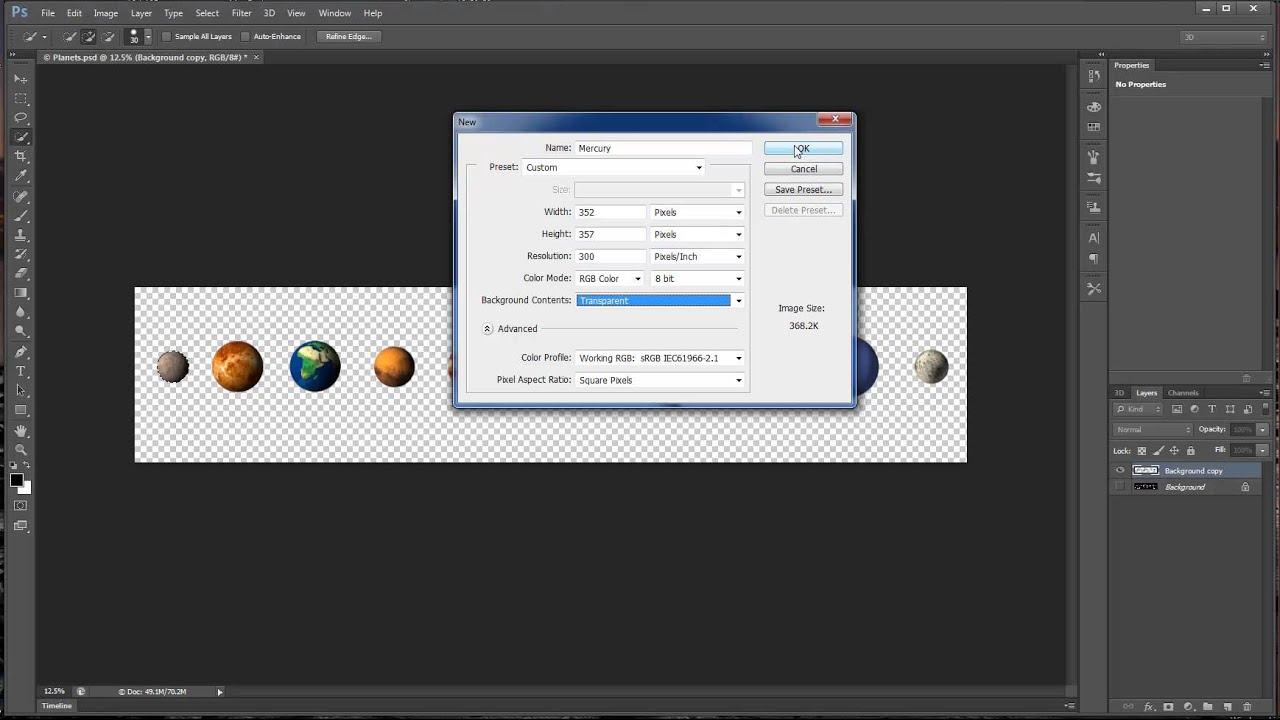Select the Dodge tool
Image resolution: width=1280 pixels, height=720 pixels.
[21, 332]
